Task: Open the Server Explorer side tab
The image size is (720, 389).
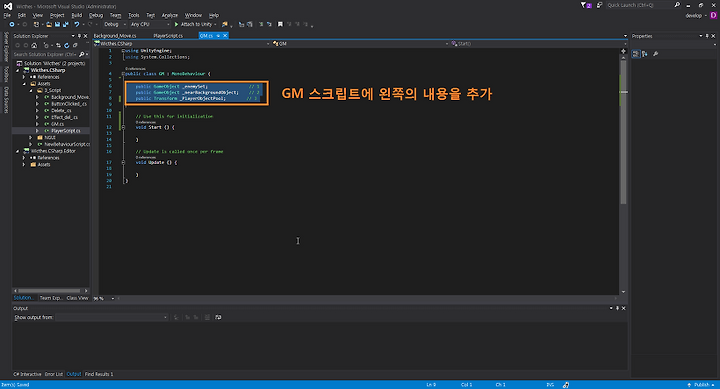Action: (6, 47)
